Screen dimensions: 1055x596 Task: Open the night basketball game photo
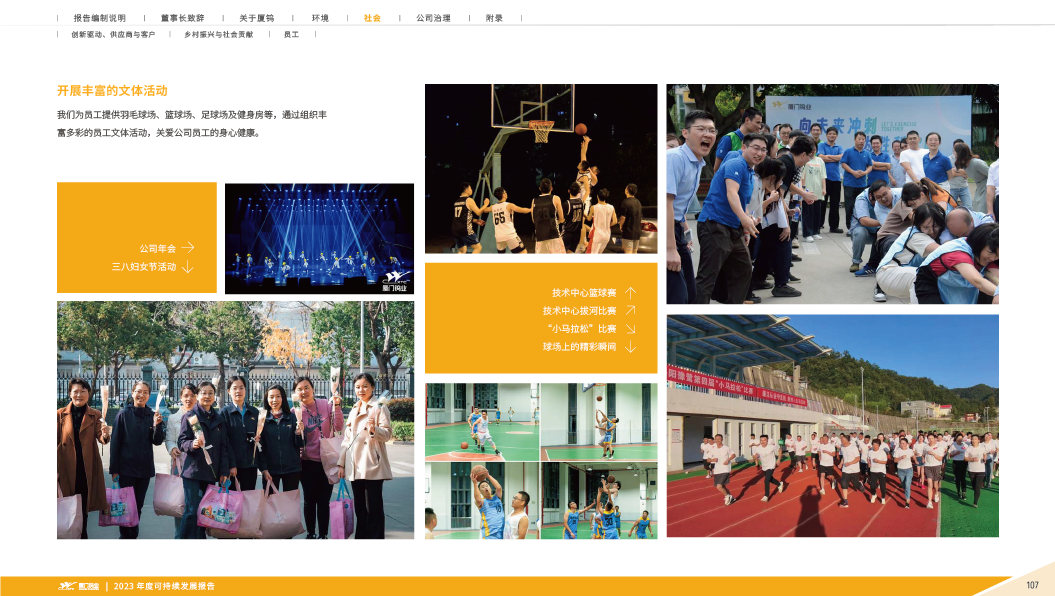click(541, 168)
